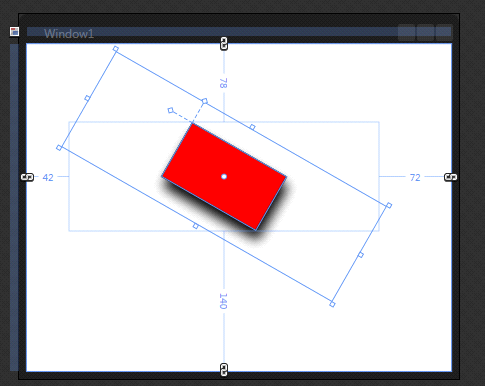485x386 pixels.
Task: Toggle the left margin chain-link anchor
Action: tap(27, 177)
